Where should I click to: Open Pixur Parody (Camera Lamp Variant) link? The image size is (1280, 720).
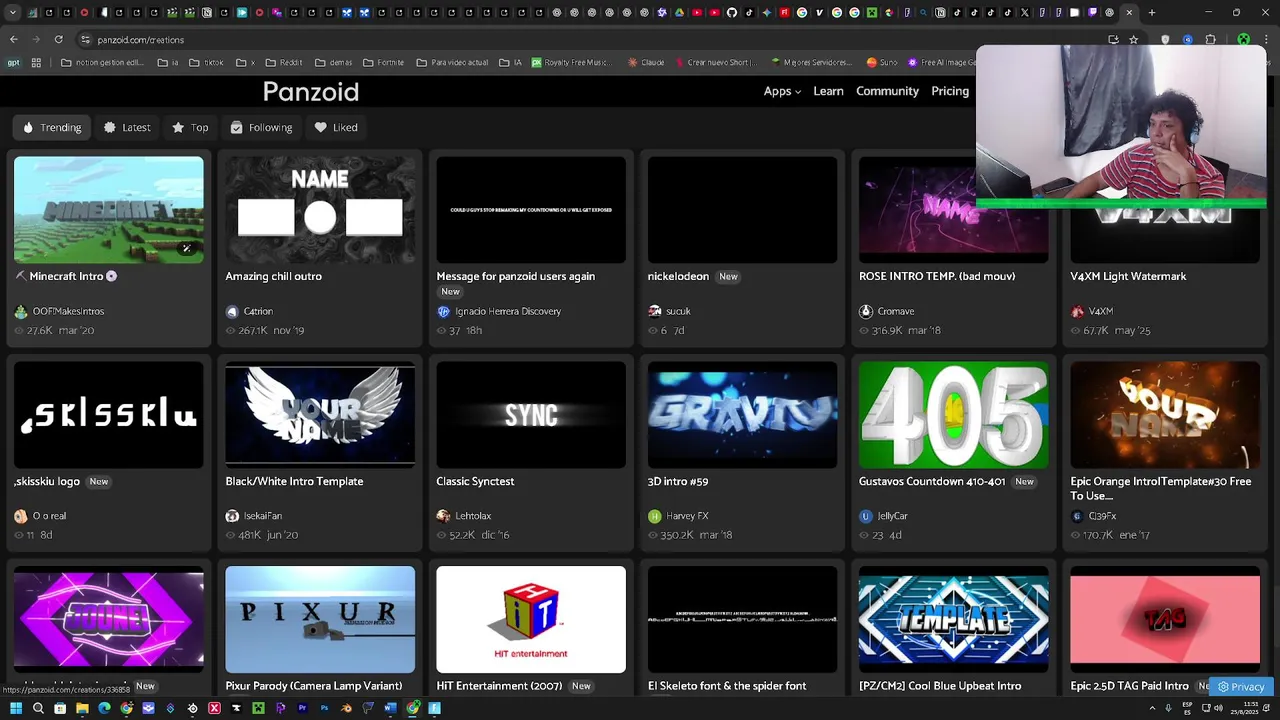coord(314,686)
